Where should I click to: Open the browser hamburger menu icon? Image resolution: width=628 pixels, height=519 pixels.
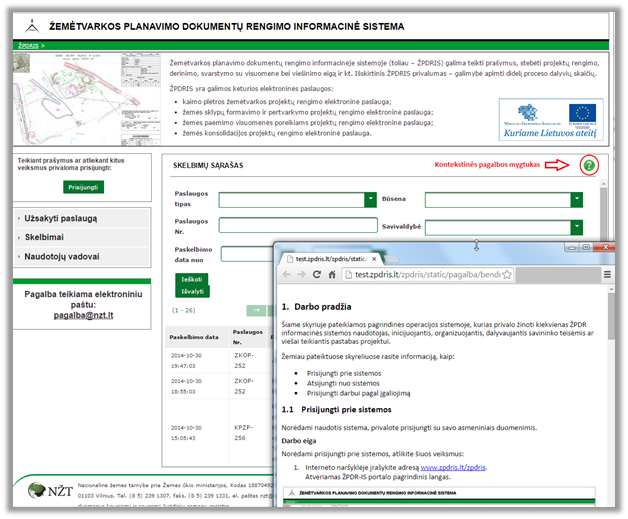click(x=607, y=274)
